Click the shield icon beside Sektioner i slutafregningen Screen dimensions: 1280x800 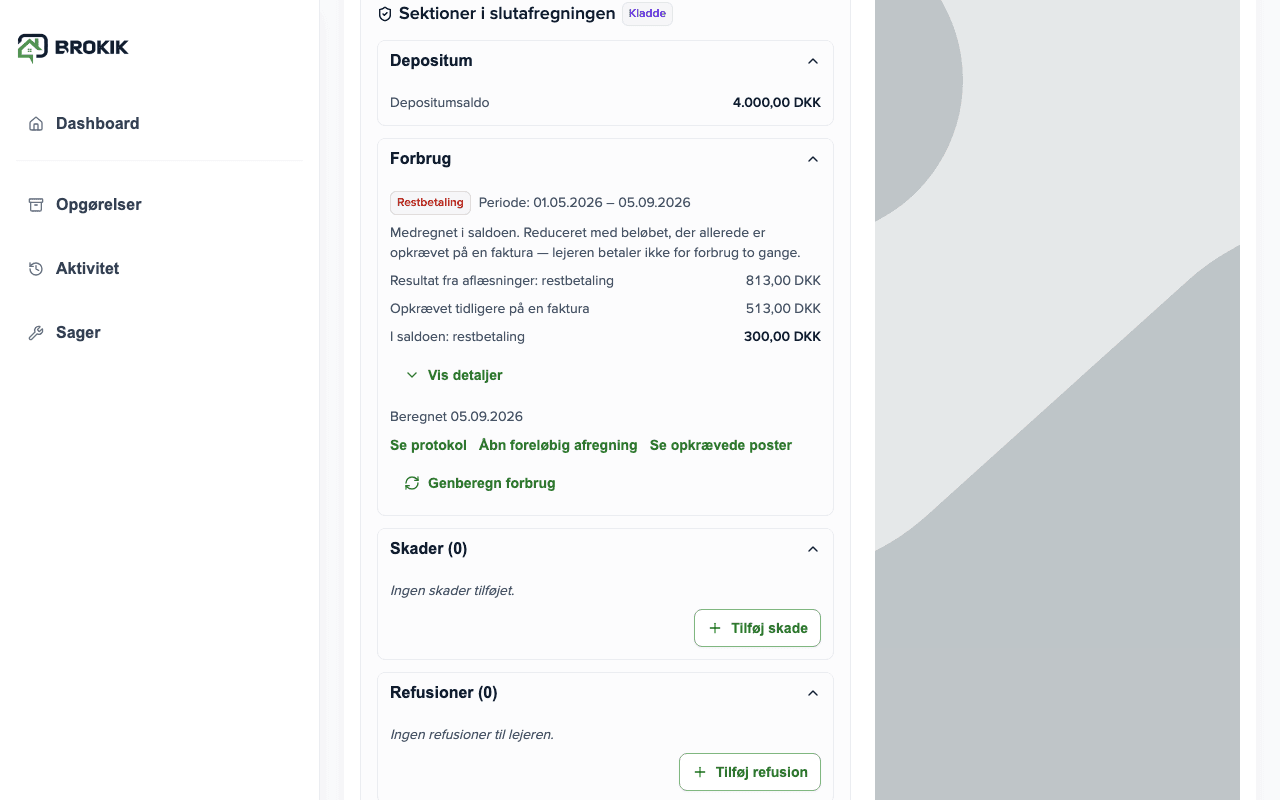385,14
